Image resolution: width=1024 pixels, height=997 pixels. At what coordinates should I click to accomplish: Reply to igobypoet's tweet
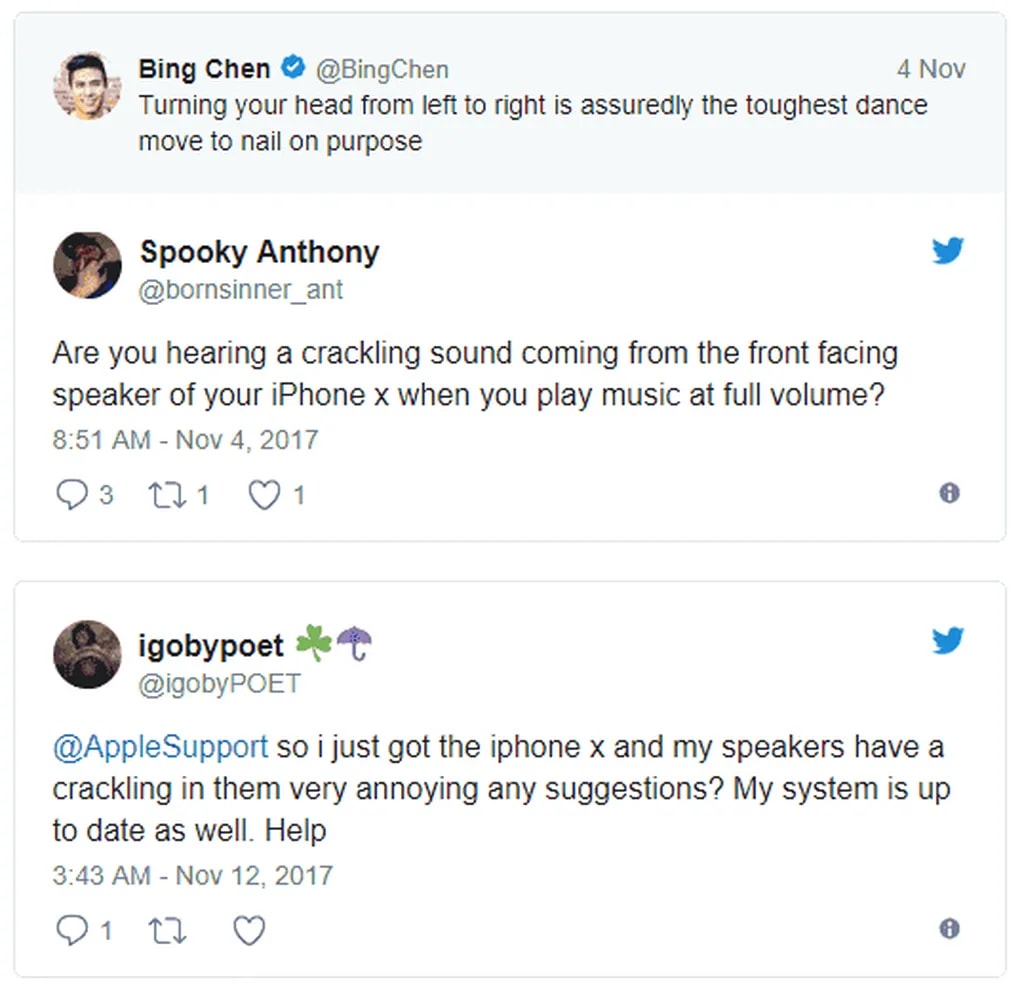click(71, 931)
